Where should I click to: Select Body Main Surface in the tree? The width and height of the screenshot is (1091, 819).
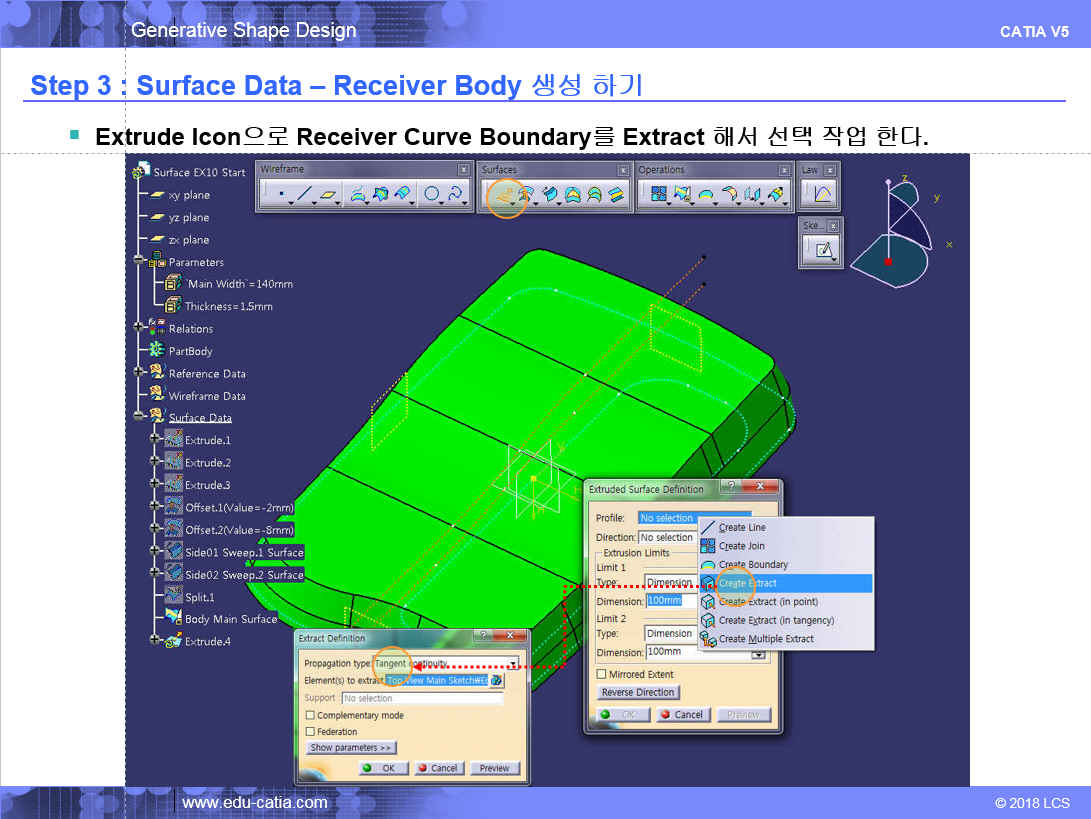[230, 619]
